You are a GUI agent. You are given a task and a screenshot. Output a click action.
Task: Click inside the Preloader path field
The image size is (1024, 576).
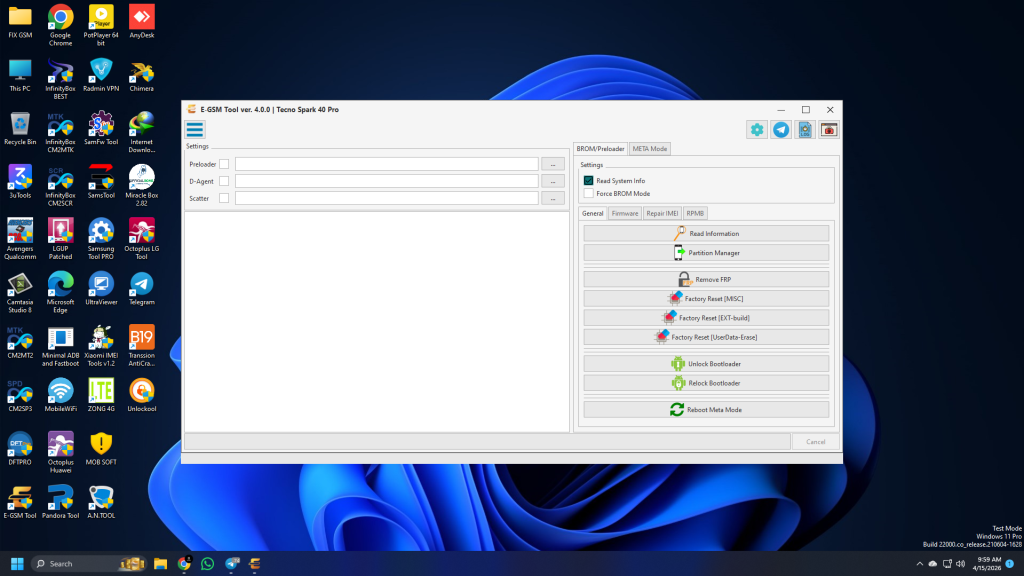point(386,164)
